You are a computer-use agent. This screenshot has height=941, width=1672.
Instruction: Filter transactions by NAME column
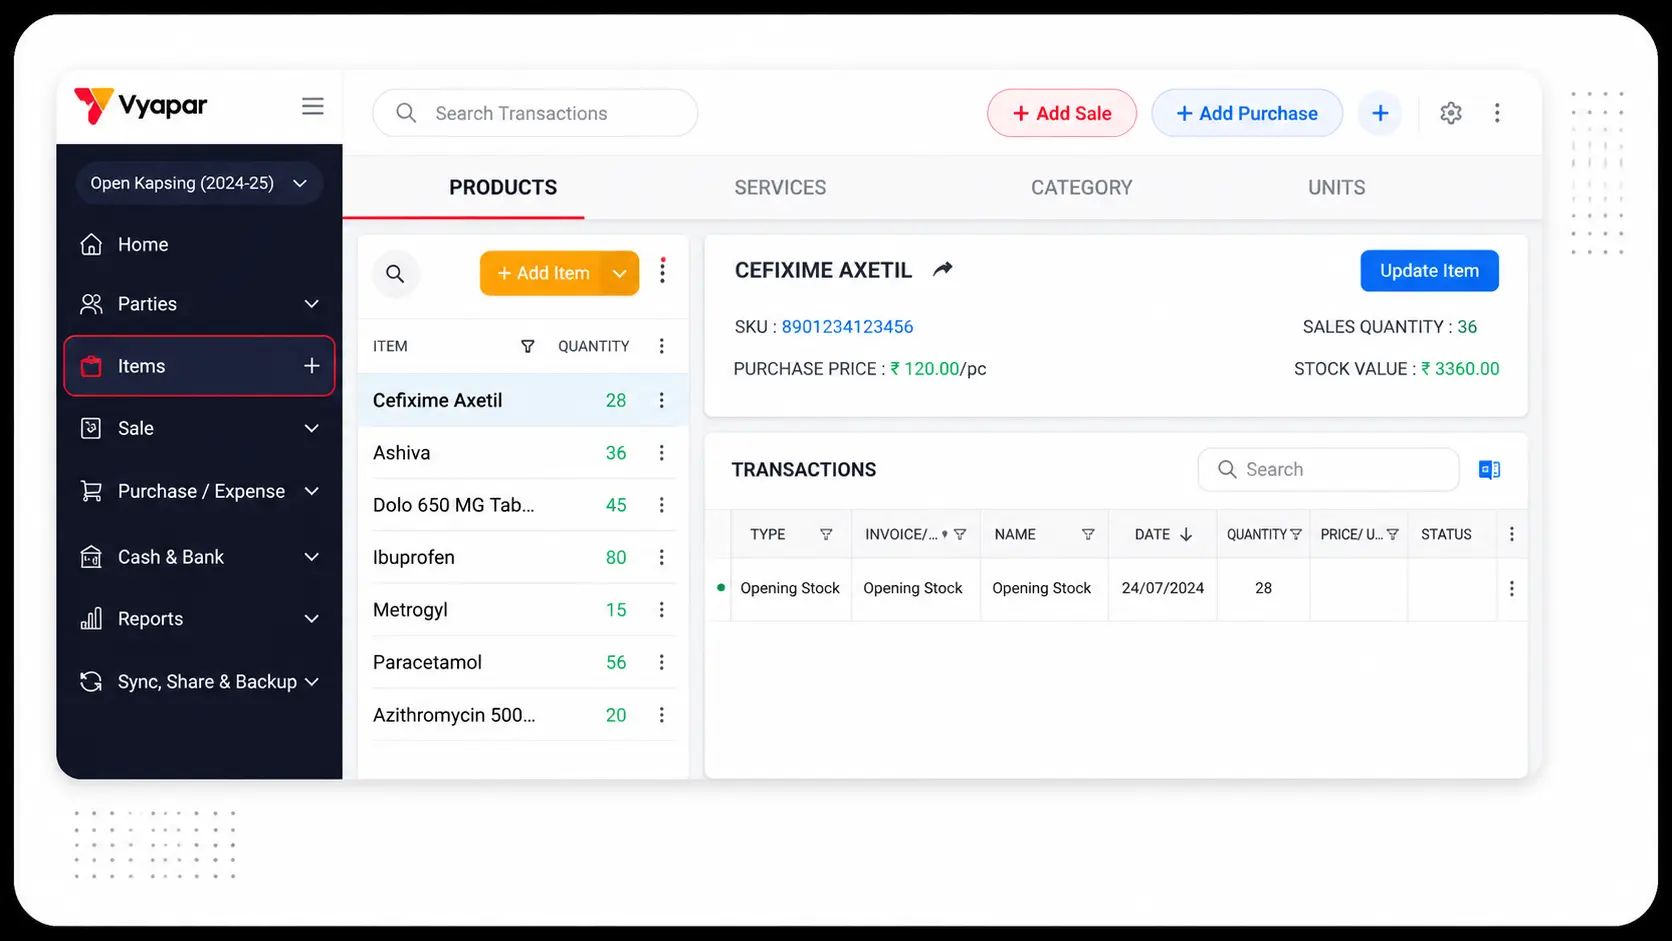pyautogui.click(x=1088, y=535)
